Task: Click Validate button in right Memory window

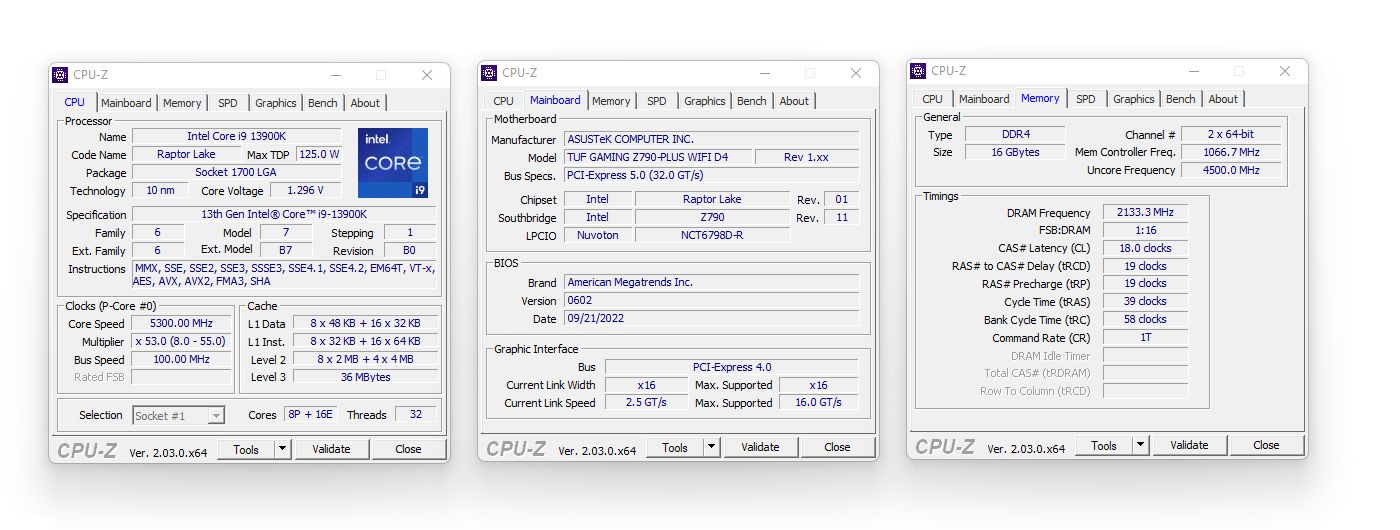Action: [x=1189, y=445]
